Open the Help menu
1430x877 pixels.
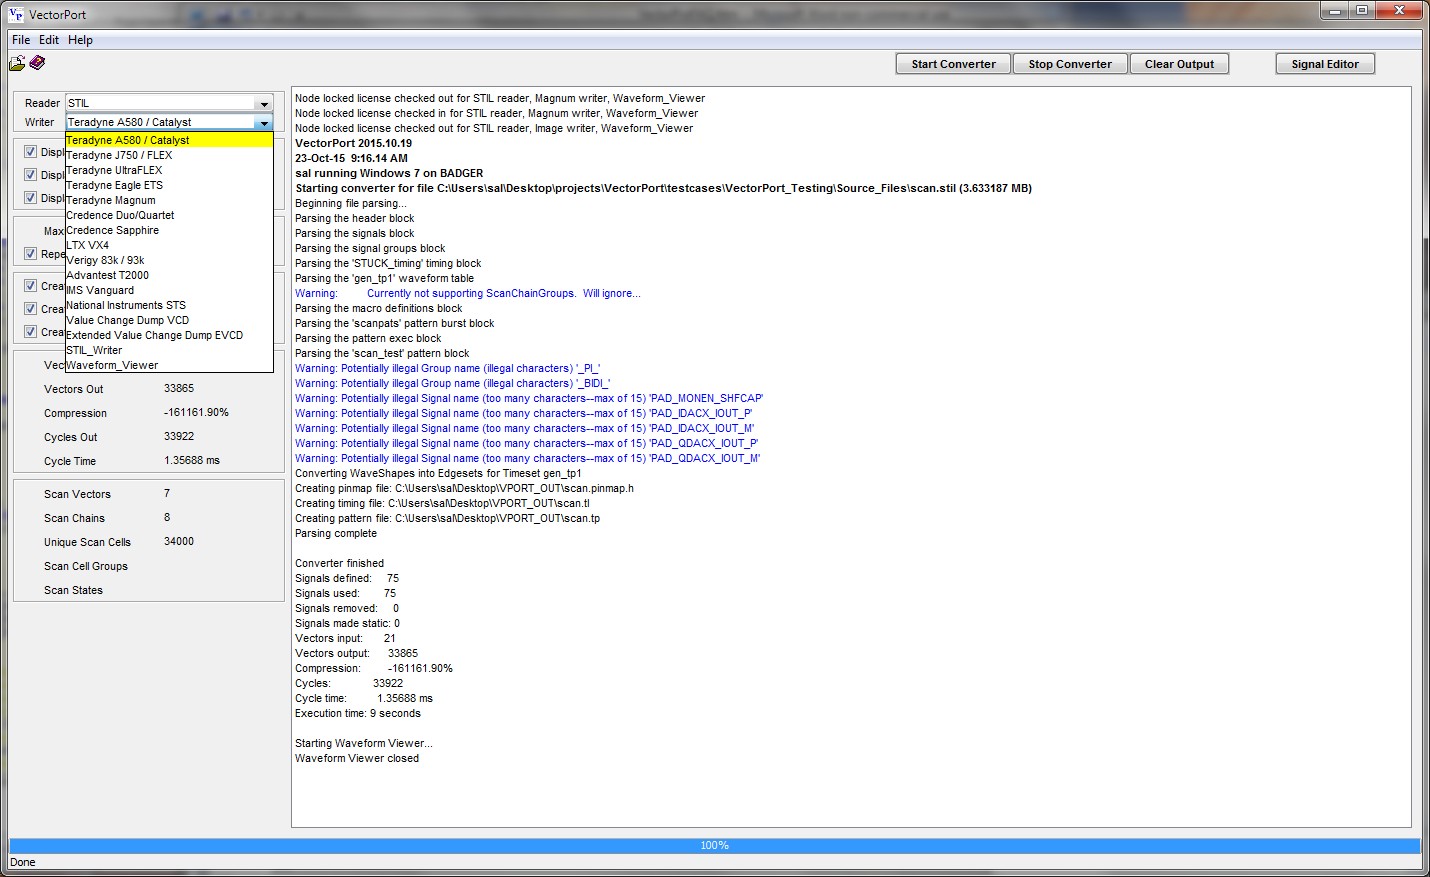point(80,40)
